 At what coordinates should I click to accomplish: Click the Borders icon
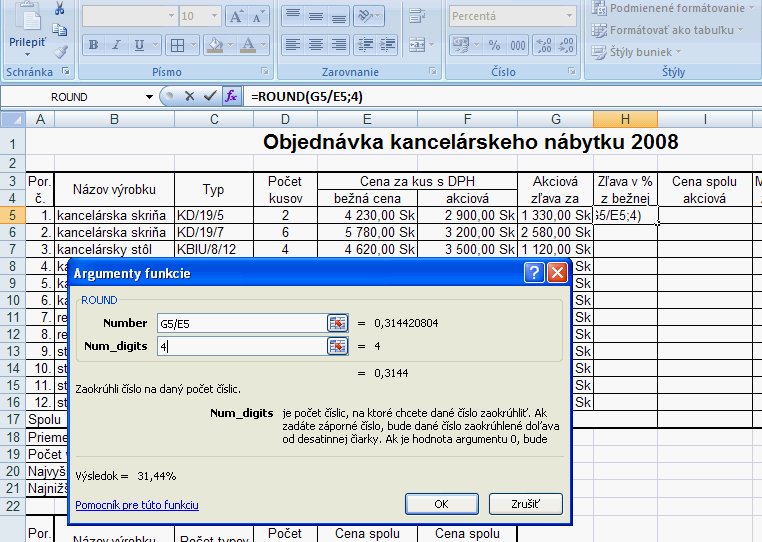pos(177,45)
